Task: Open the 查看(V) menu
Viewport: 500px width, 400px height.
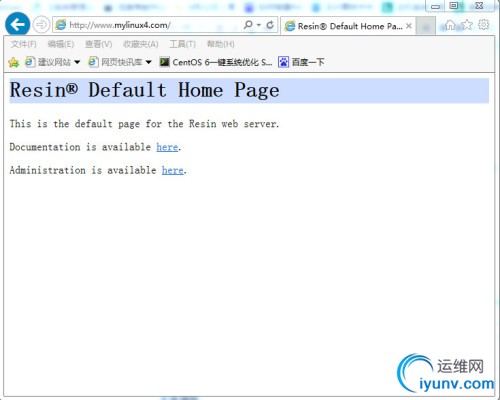Action: tap(98, 44)
